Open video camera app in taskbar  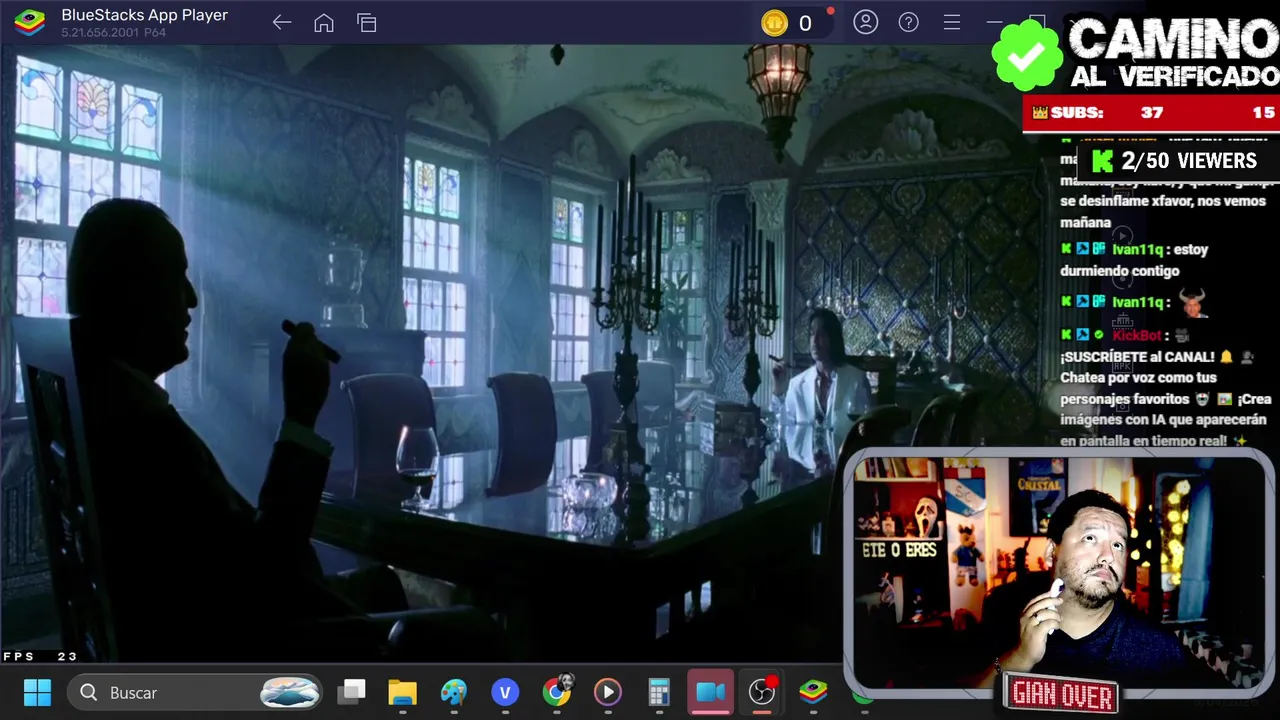[711, 692]
